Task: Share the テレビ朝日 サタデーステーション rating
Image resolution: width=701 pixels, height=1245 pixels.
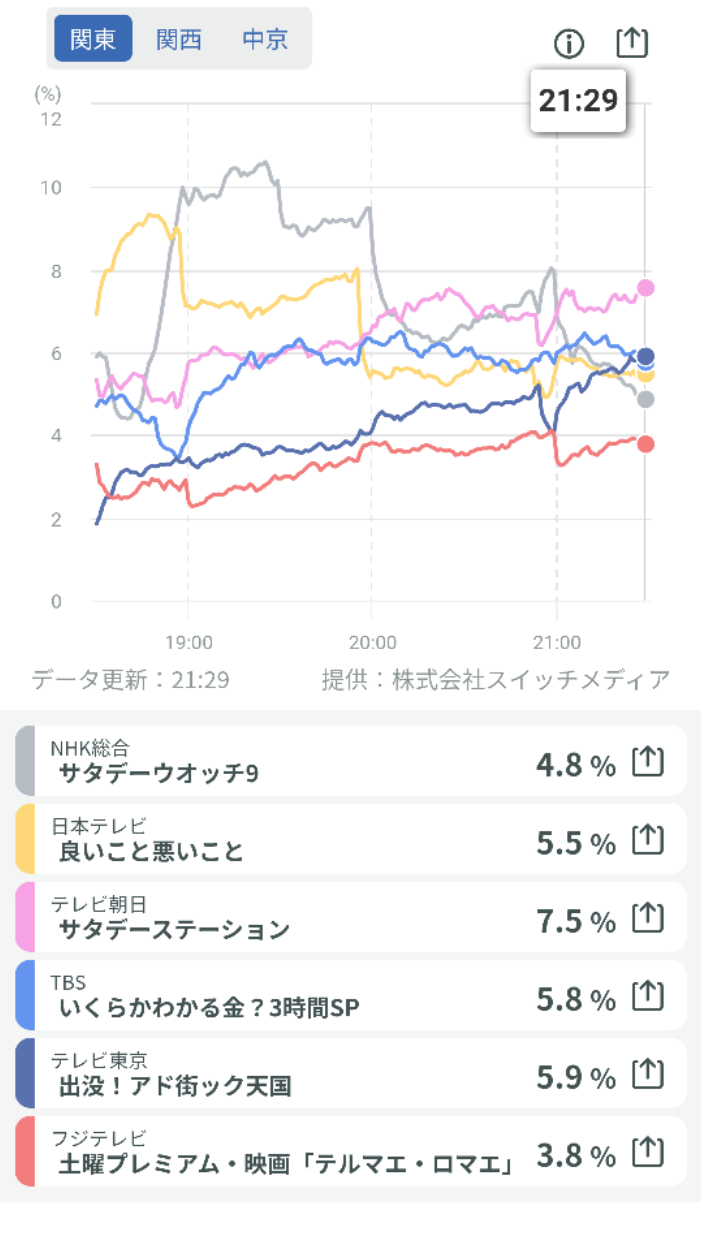Action: (x=648, y=918)
